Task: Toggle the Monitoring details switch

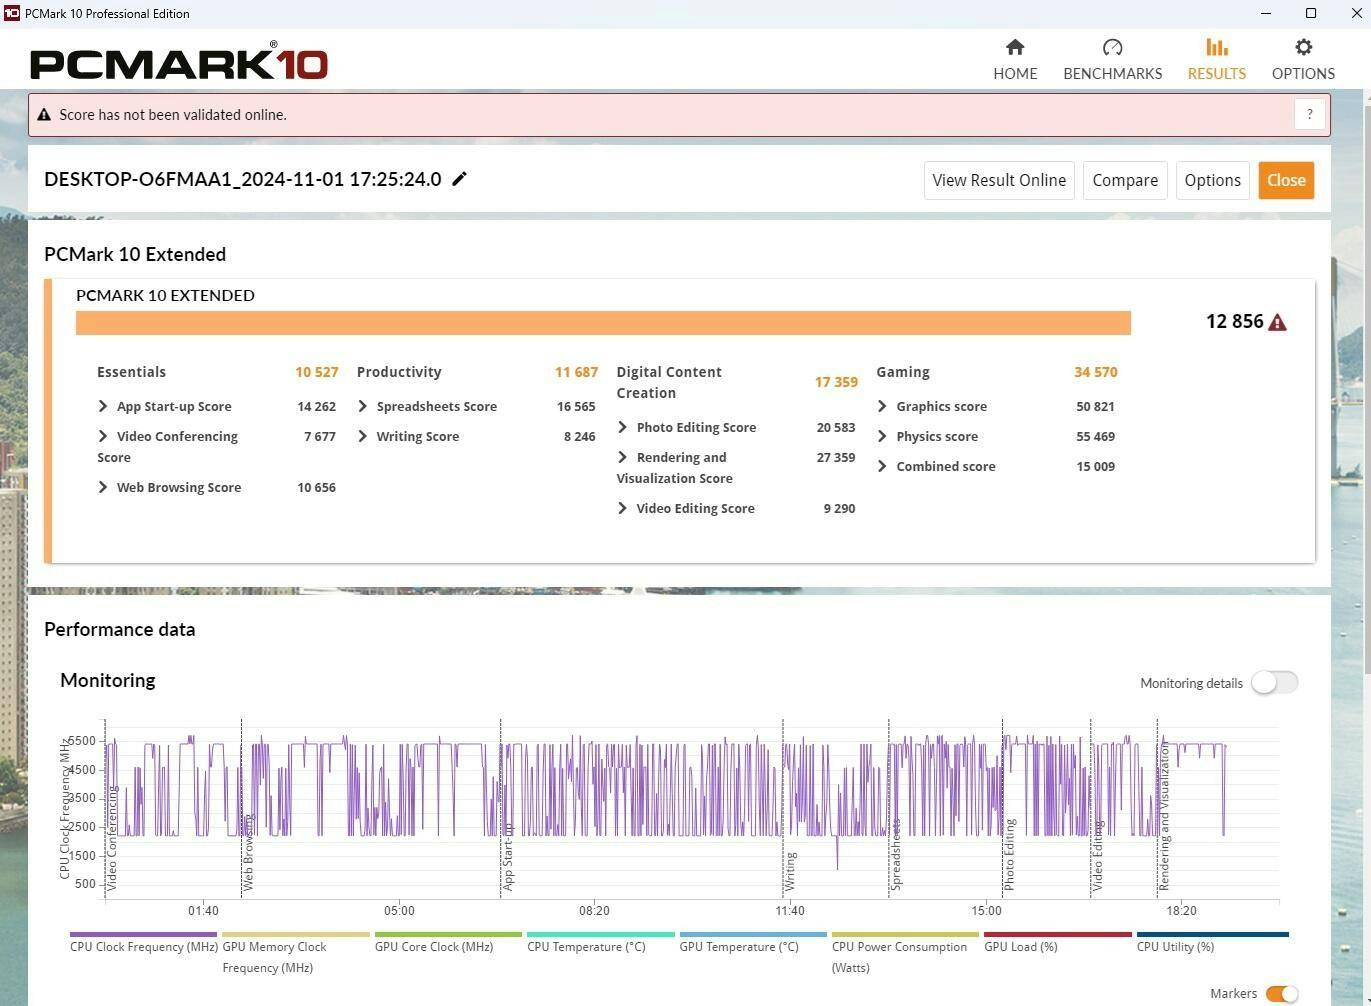Action: point(1274,682)
